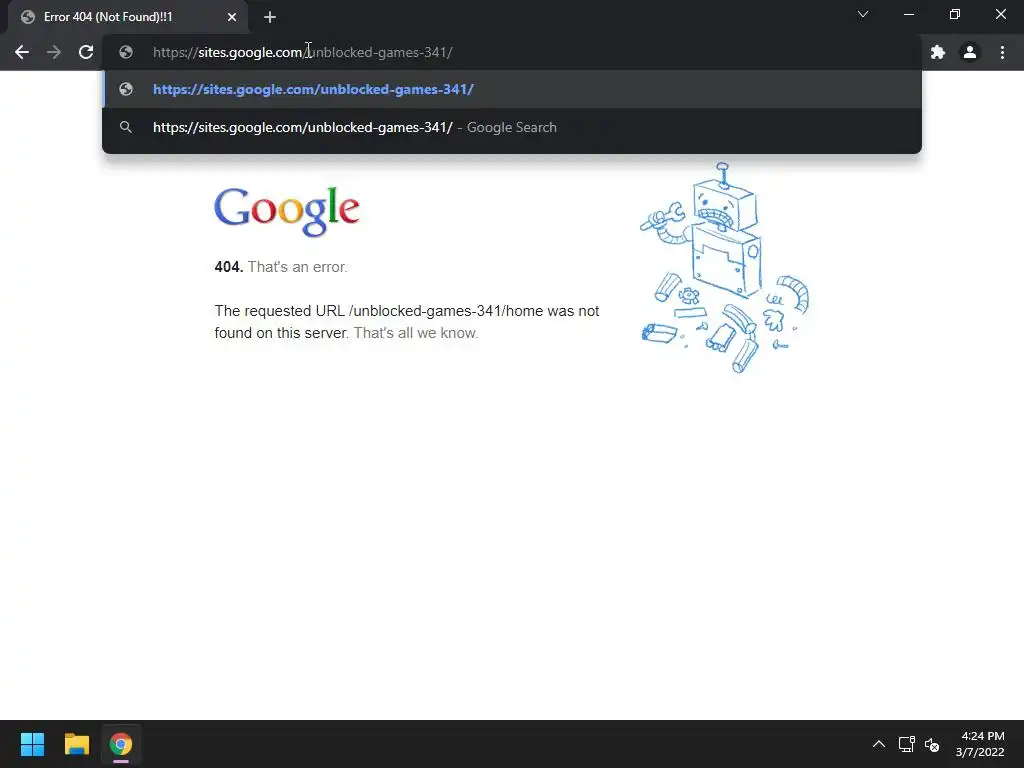Click the globe icon in address bar
Image resolution: width=1024 pixels, height=768 pixels.
(126, 52)
